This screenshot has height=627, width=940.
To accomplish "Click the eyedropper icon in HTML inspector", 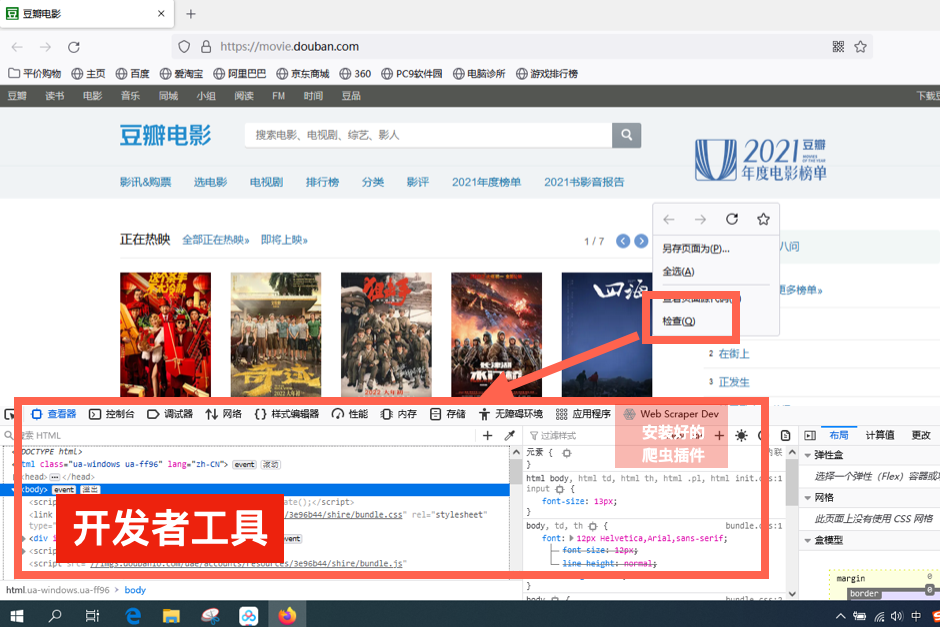I will pos(509,436).
